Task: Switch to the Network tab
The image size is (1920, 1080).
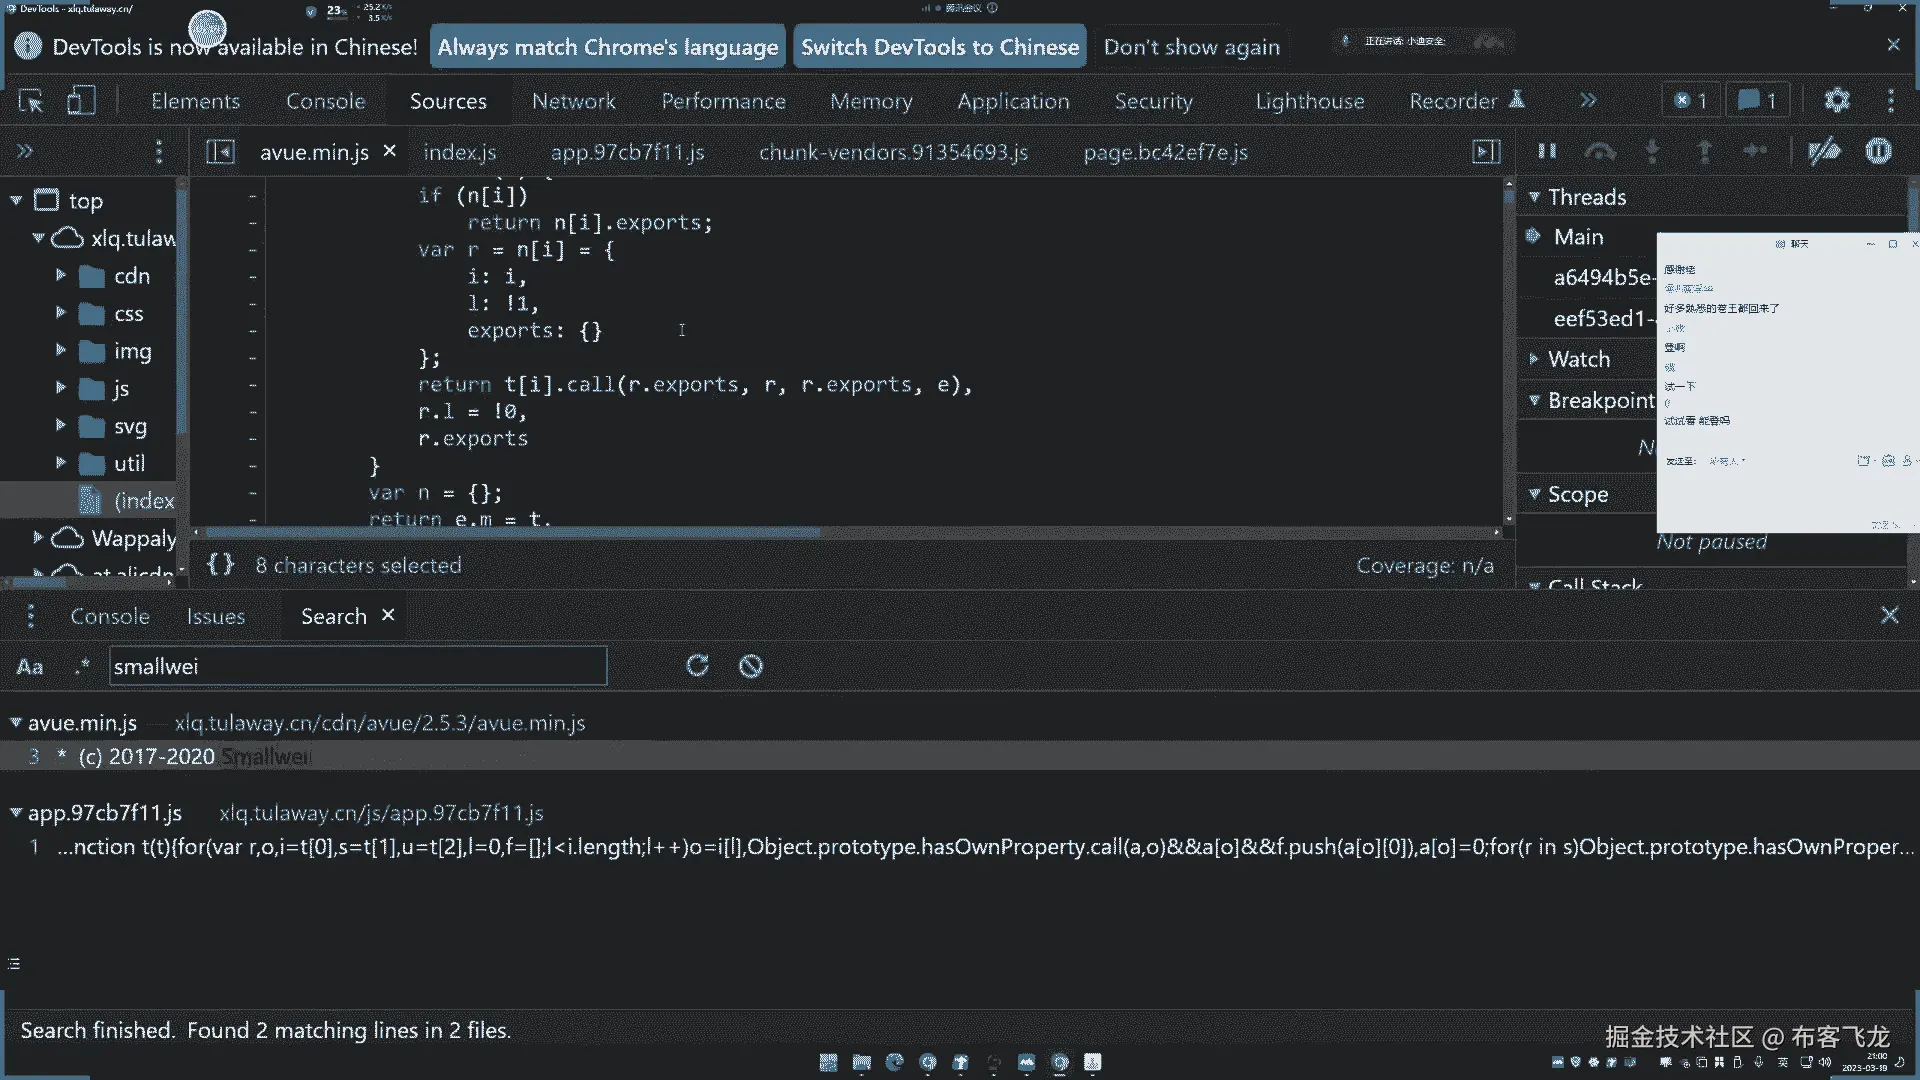Action: coord(573,101)
